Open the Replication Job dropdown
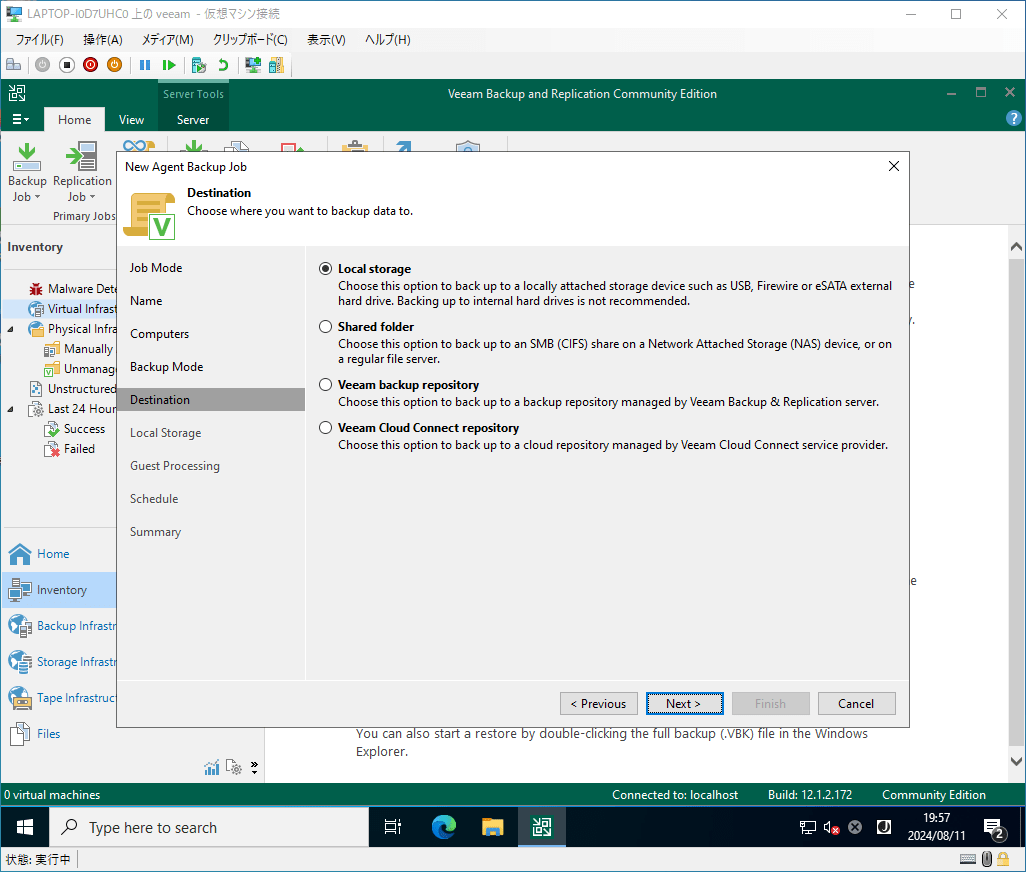This screenshot has height=872, width=1026. (82, 173)
